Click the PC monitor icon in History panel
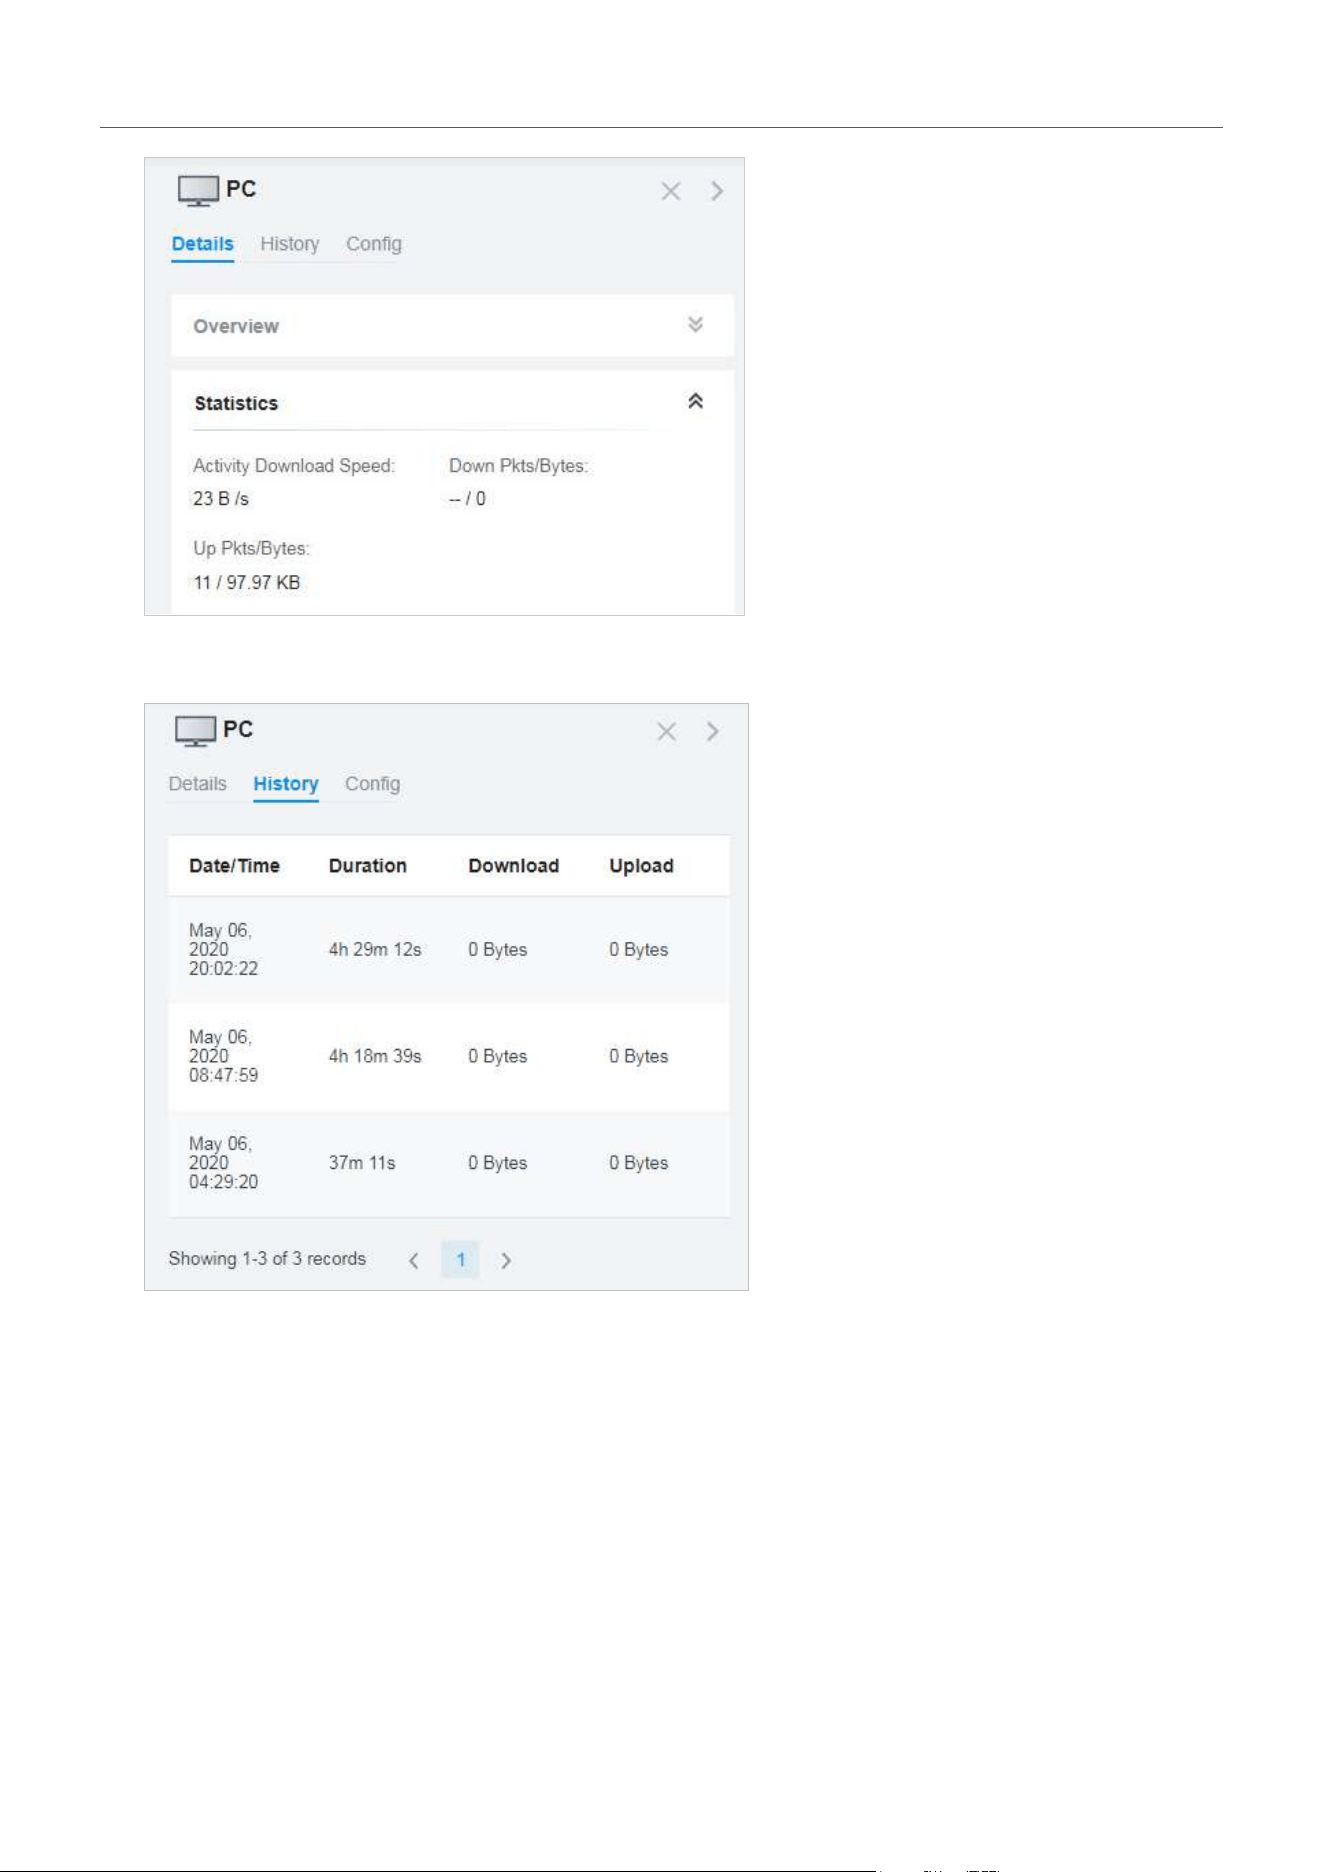The image size is (1324, 1872). (x=195, y=731)
